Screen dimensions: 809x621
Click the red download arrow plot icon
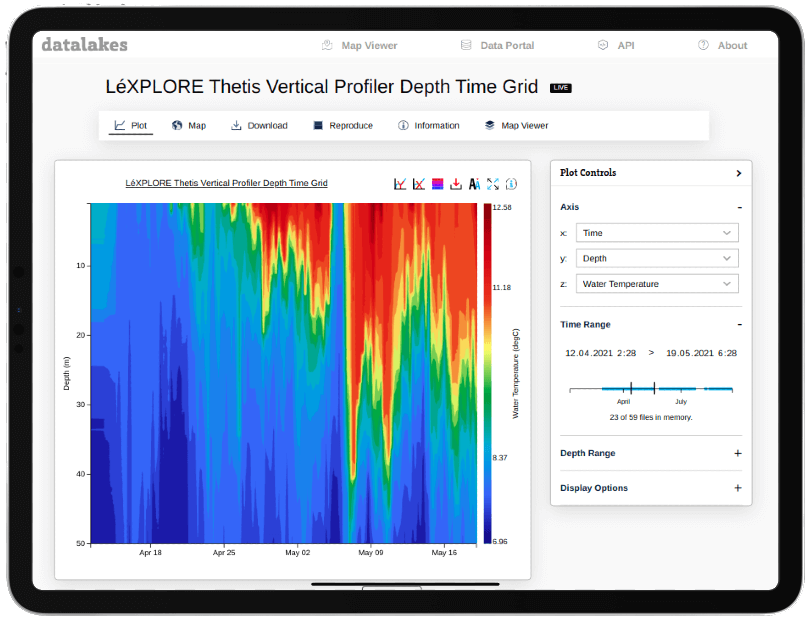[456, 184]
